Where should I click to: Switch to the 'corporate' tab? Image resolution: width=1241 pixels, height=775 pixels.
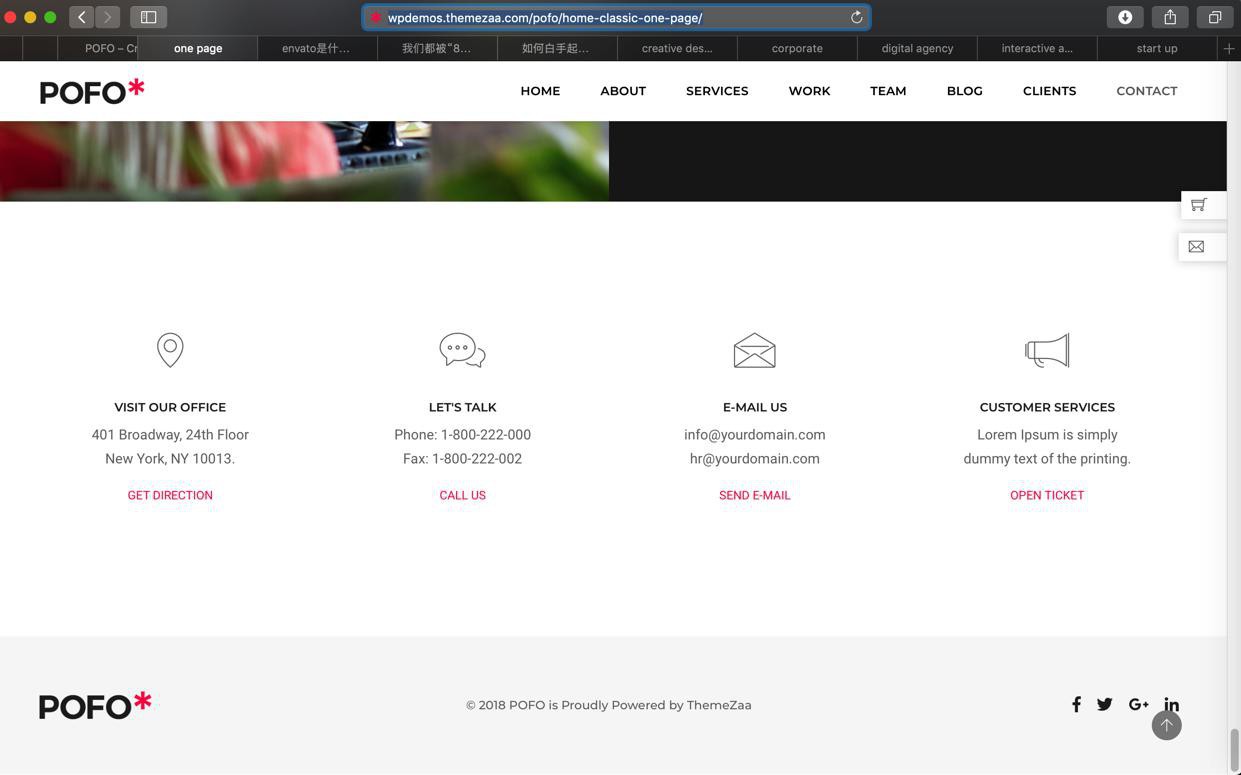click(x=797, y=48)
